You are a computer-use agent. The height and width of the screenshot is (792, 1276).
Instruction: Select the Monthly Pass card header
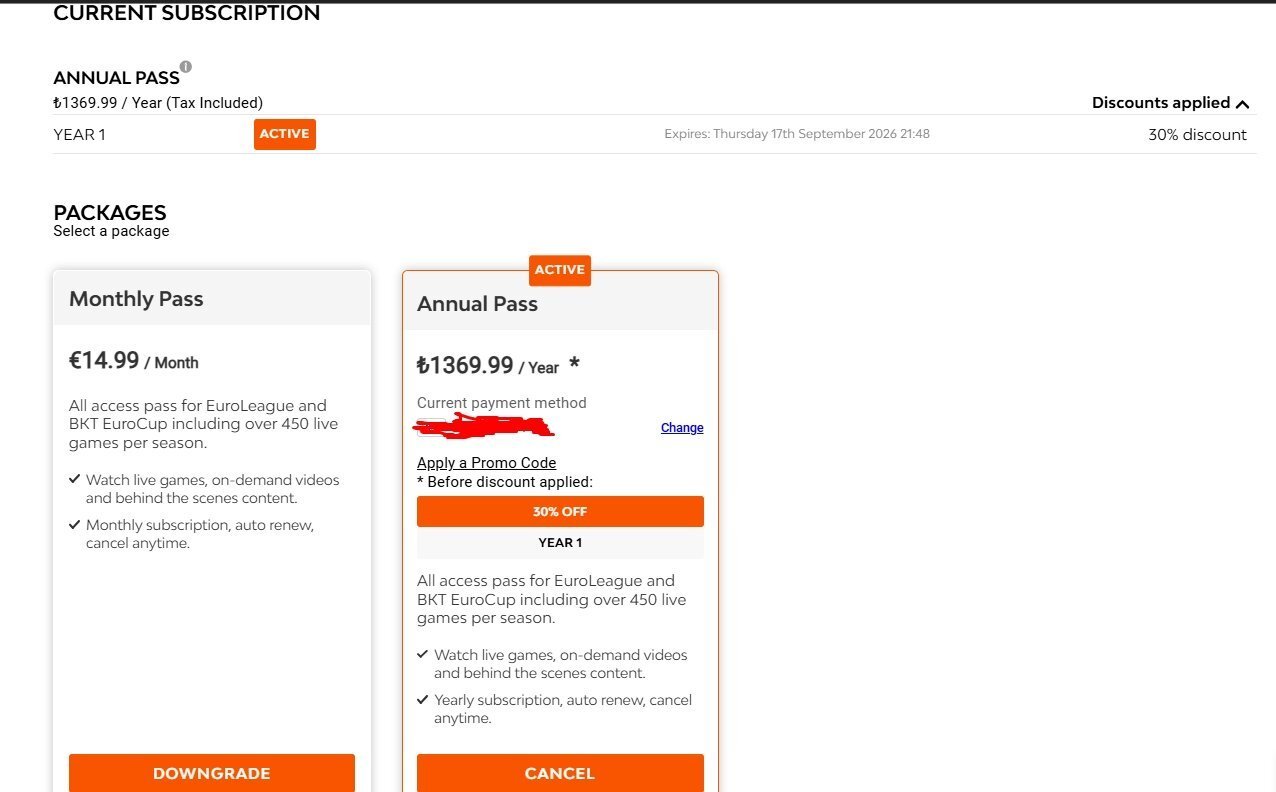click(212, 298)
